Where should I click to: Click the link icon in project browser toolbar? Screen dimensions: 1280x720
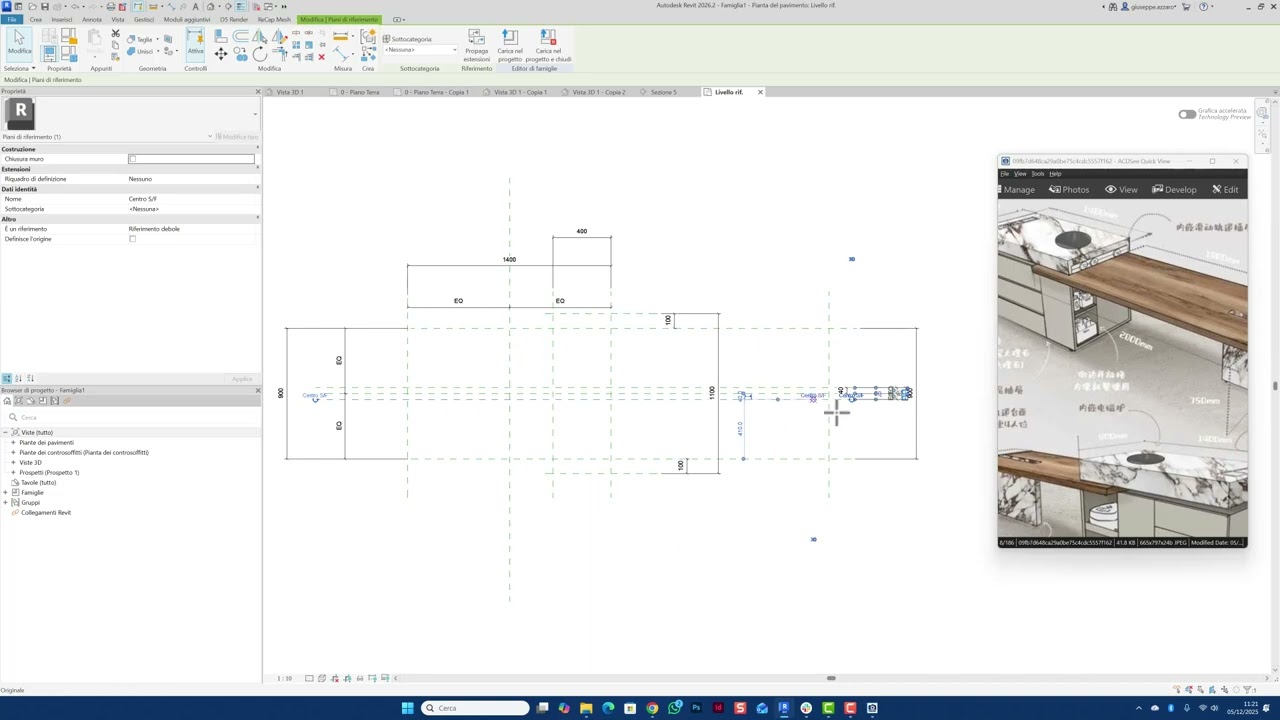point(67,401)
